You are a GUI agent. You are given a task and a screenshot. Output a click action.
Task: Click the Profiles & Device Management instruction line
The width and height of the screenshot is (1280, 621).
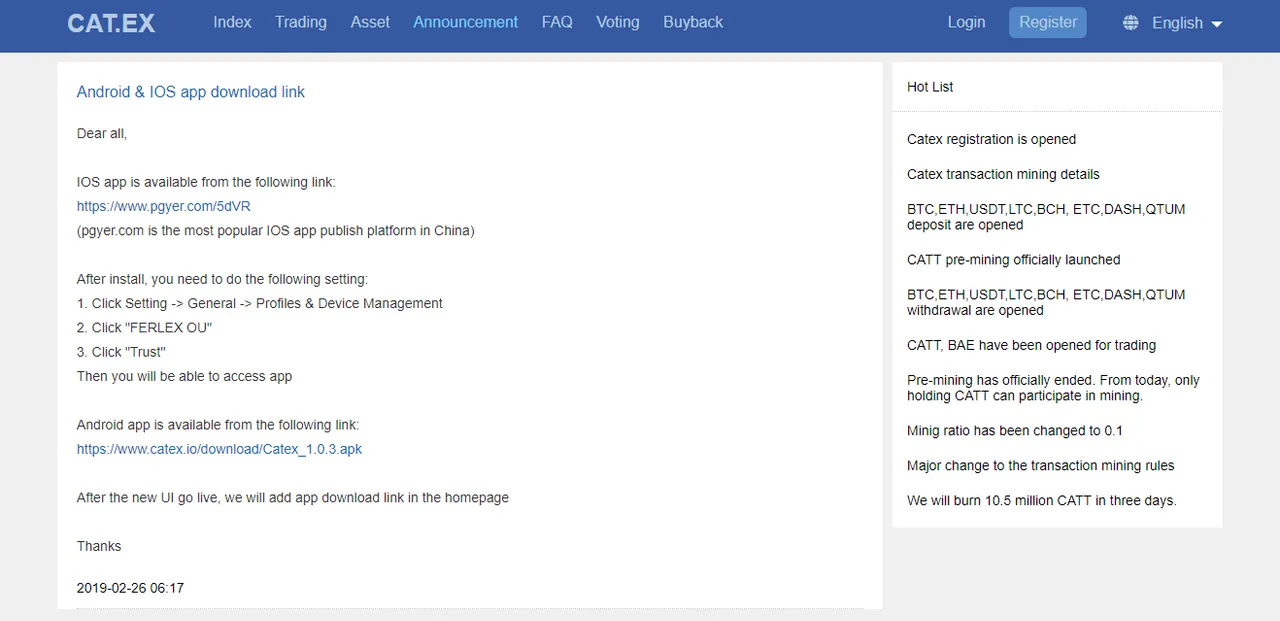260,304
